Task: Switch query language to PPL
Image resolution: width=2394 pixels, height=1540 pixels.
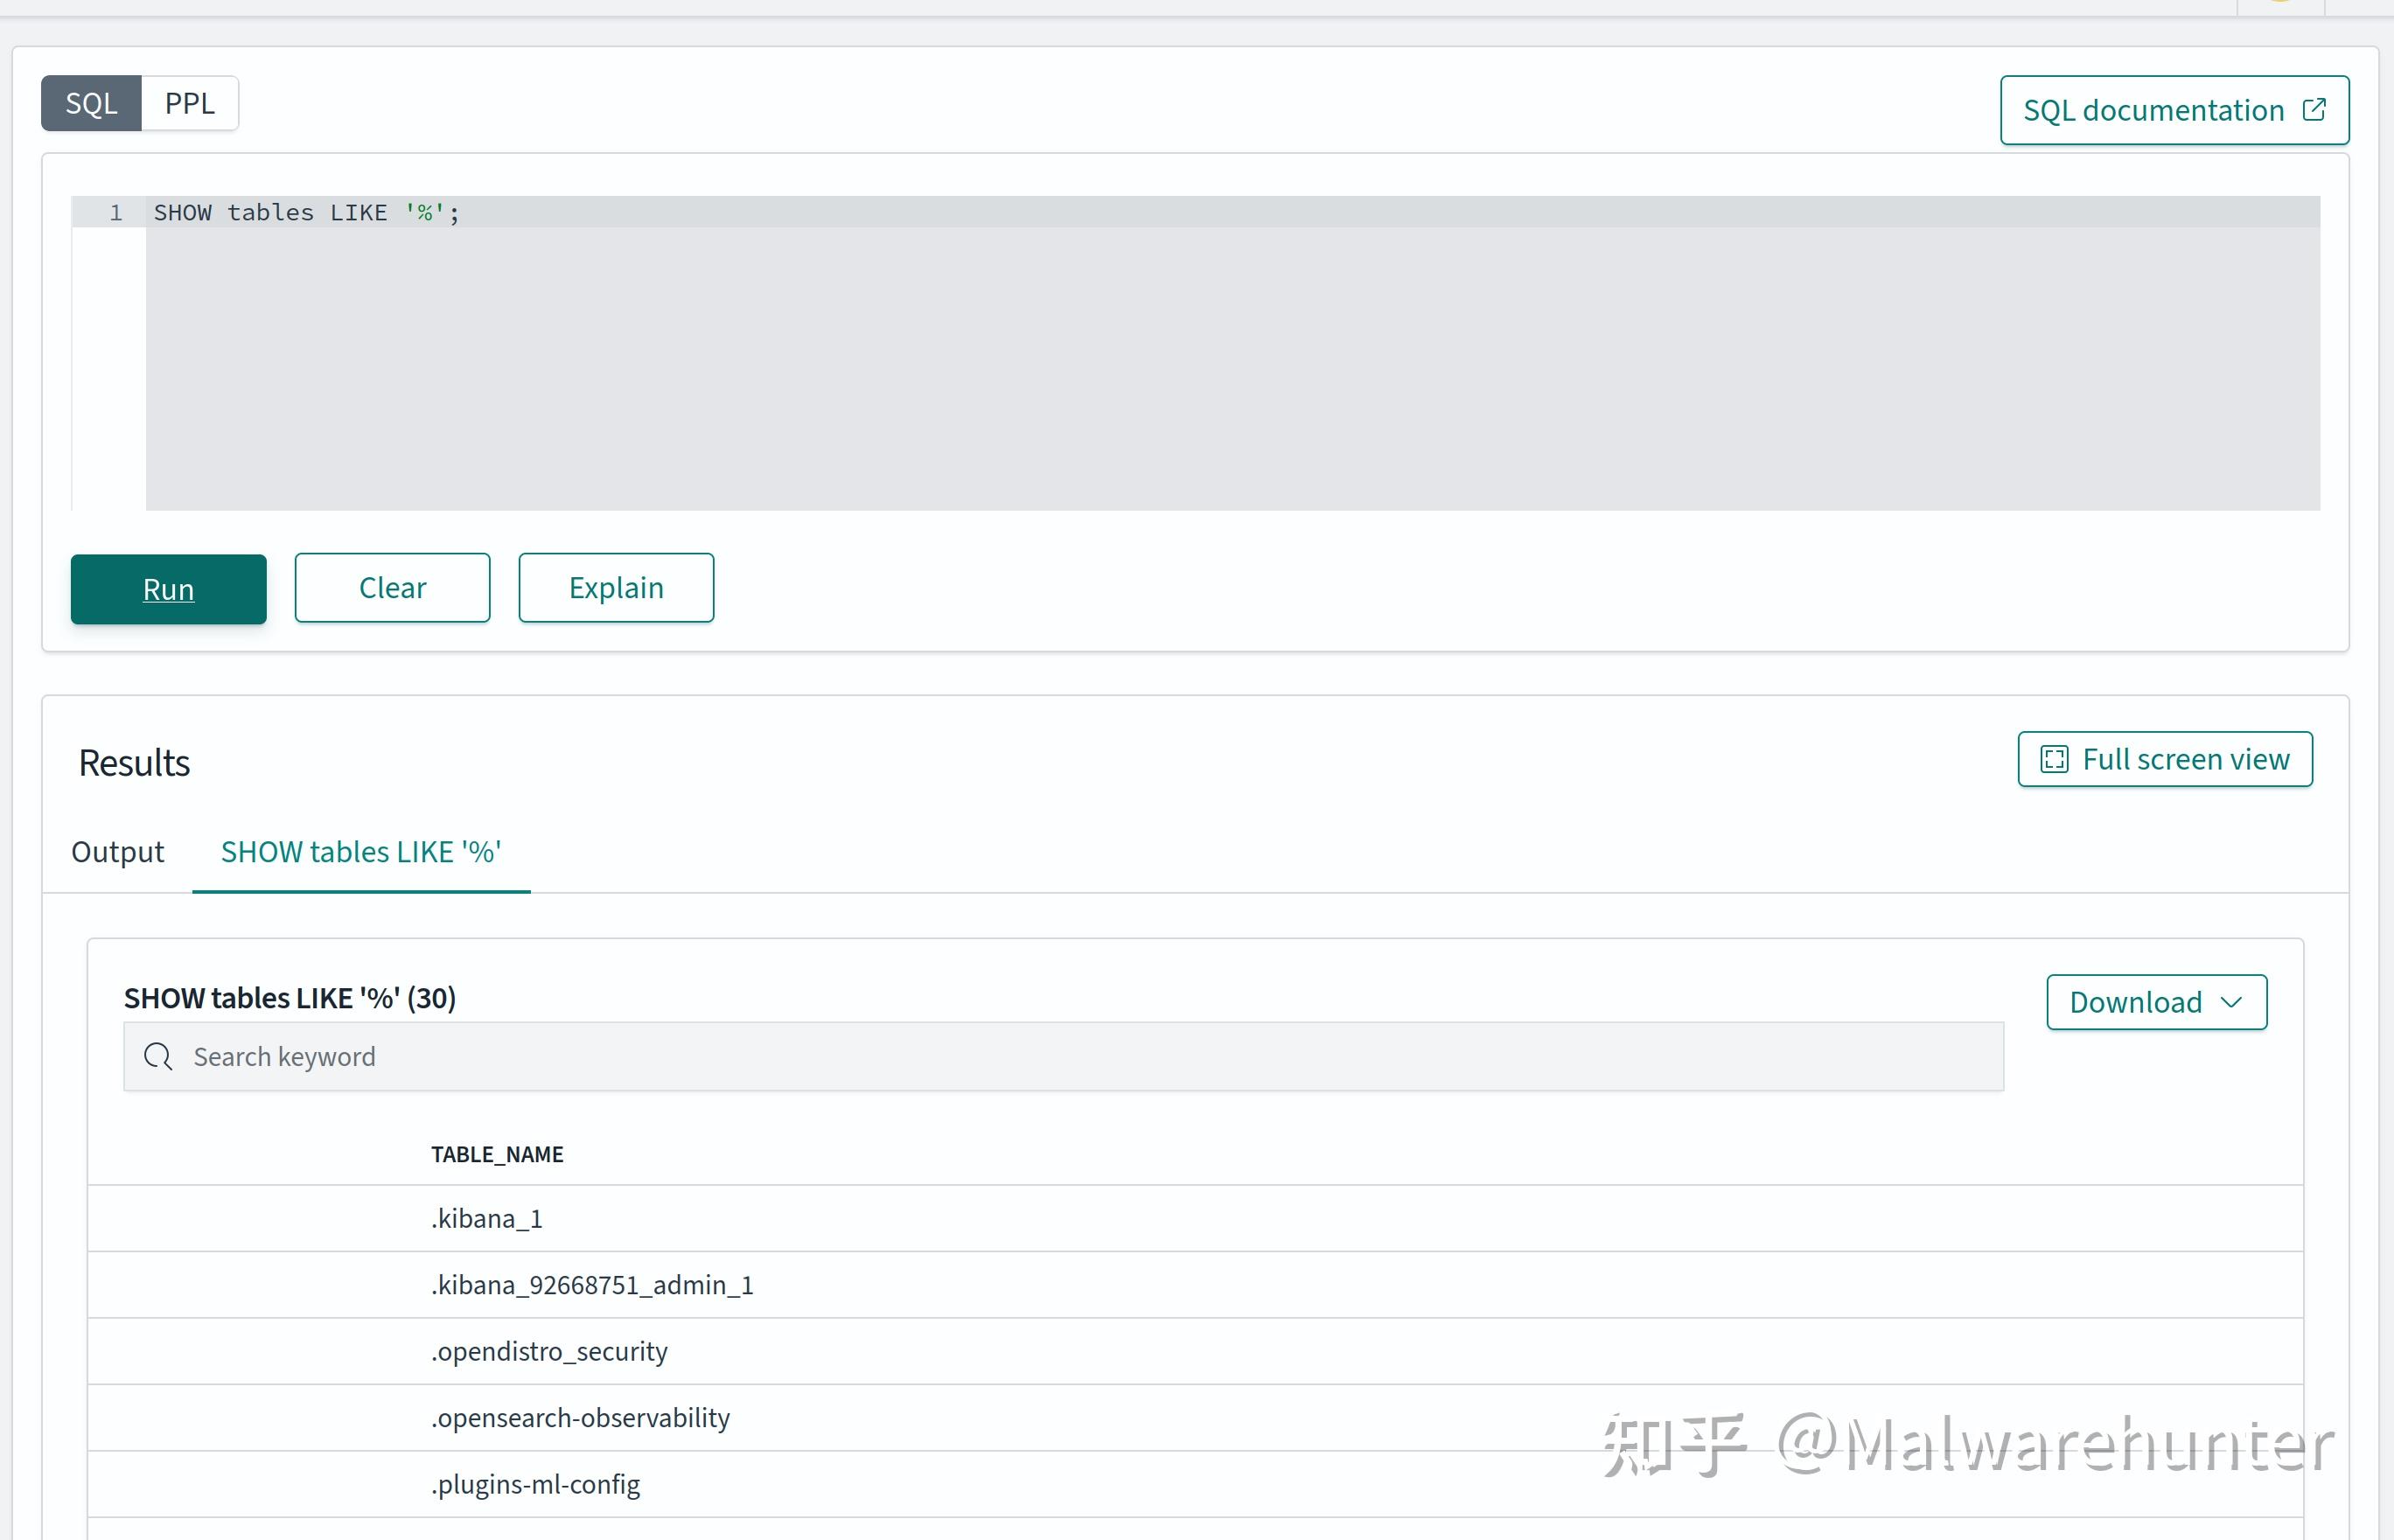Action: (190, 102)
